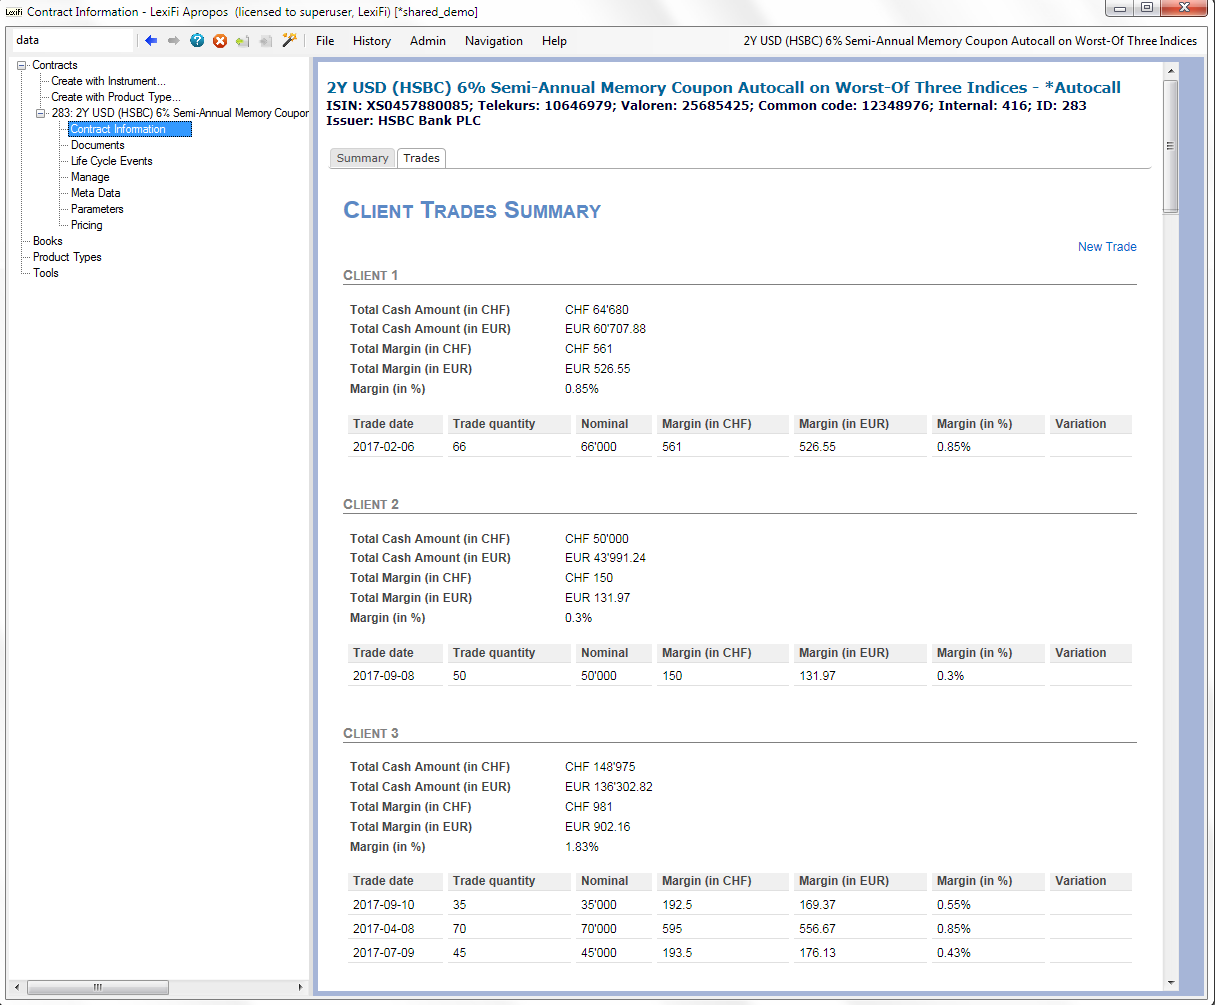
Task: Click the EUR 136'302.82 value
Action: pyautogui.click(x=609, y=787)
